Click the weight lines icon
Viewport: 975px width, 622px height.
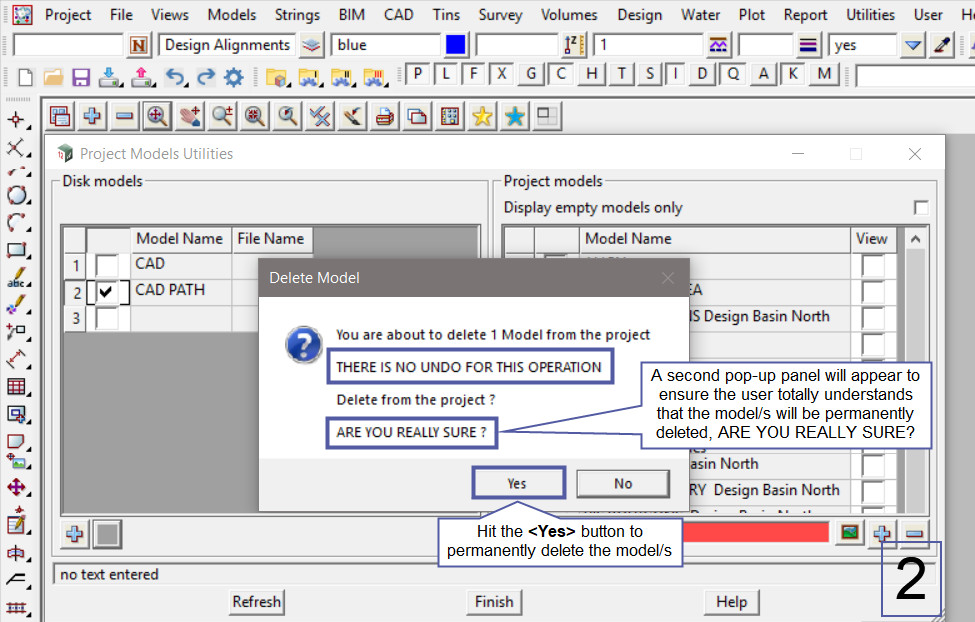(808, 45)
